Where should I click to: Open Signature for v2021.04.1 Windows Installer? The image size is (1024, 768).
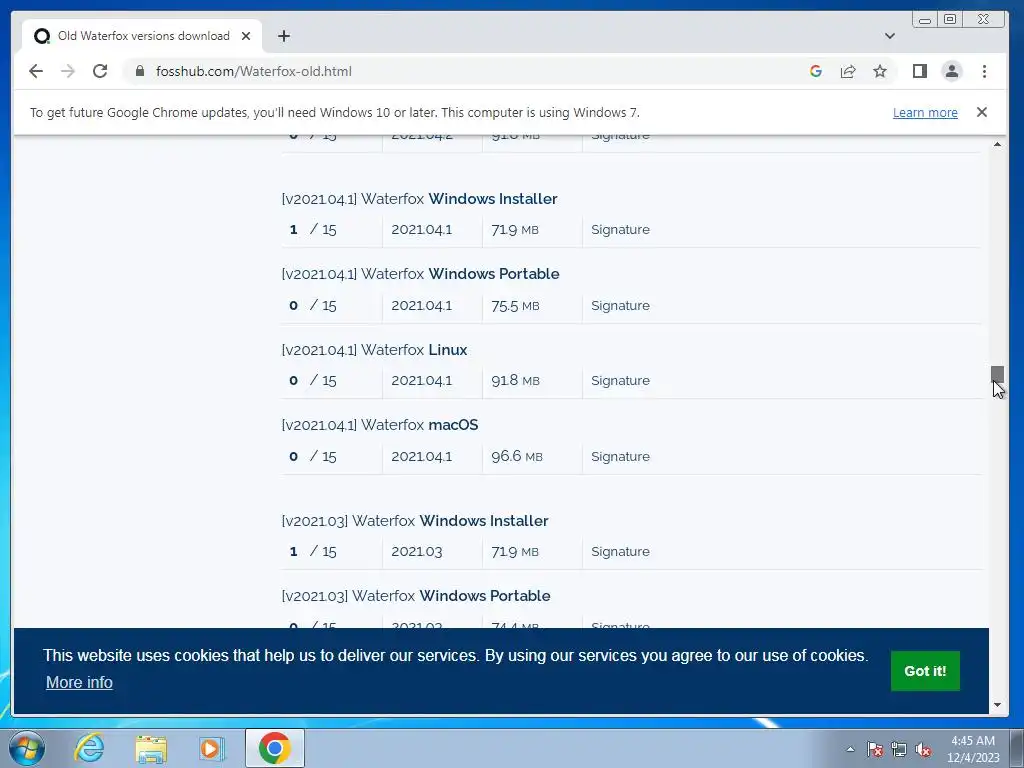(x=620, y=230)
